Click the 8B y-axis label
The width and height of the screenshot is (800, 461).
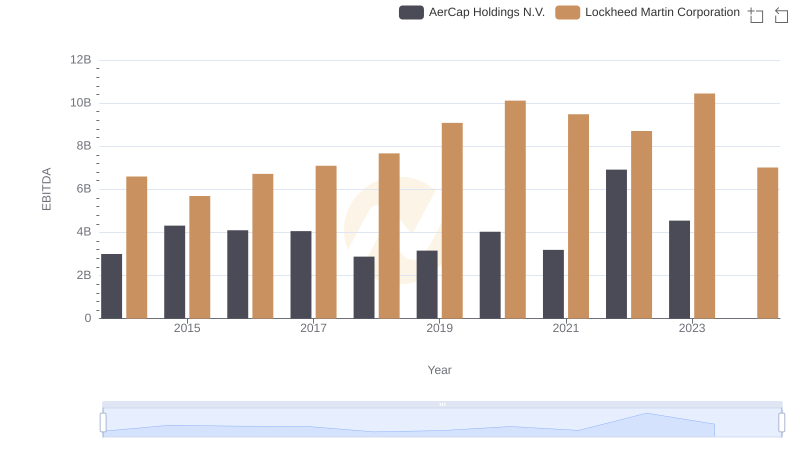pos(84,146)
